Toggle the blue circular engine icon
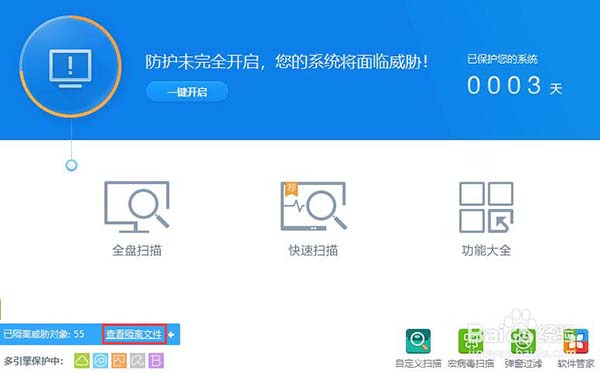This screenshot has height=373, width=600. [x=101, y=361]
